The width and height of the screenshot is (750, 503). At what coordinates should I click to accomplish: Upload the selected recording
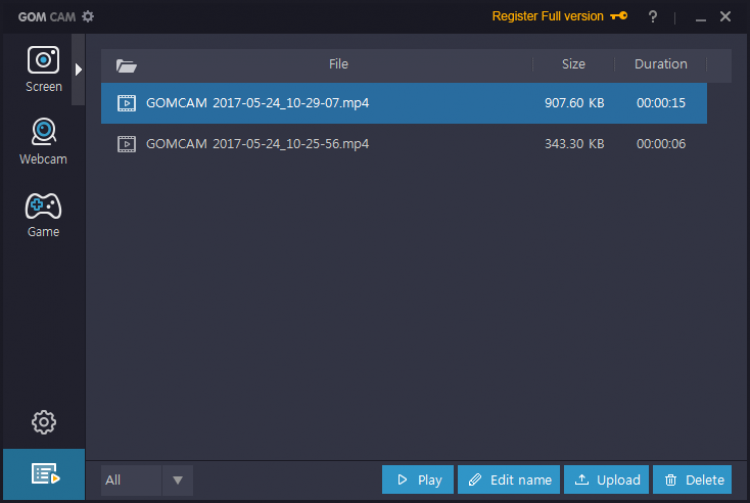607,480
